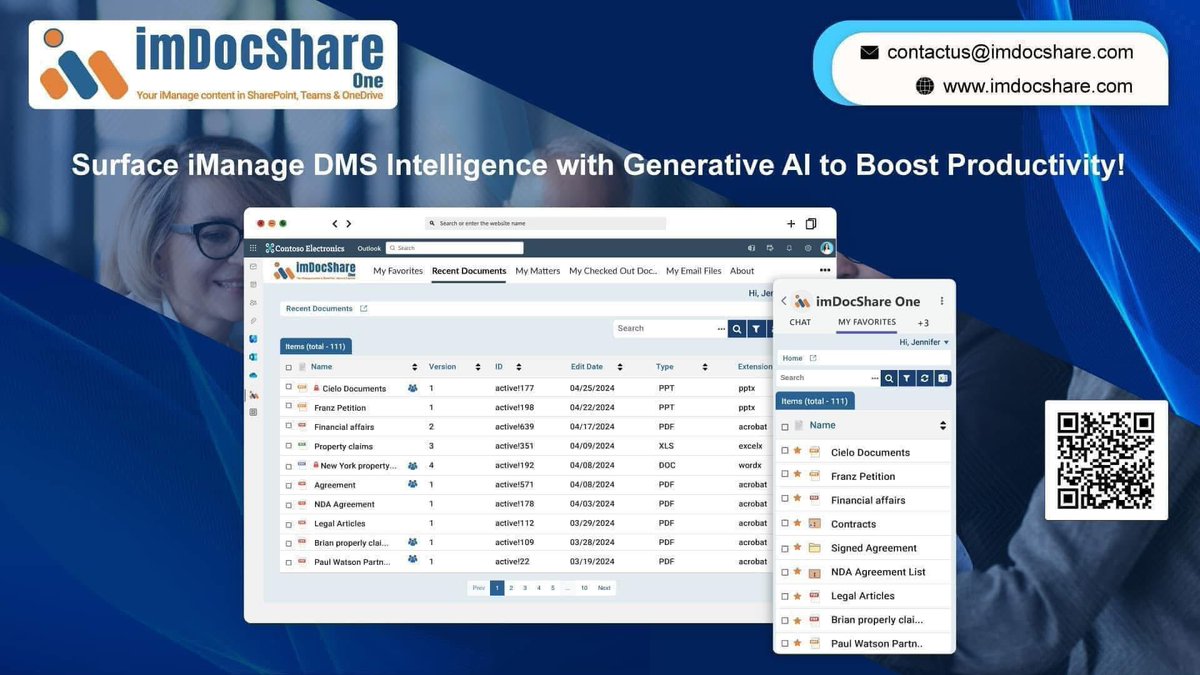
Task: Click shared users icon on Agreement row
Action: (413, 484)
